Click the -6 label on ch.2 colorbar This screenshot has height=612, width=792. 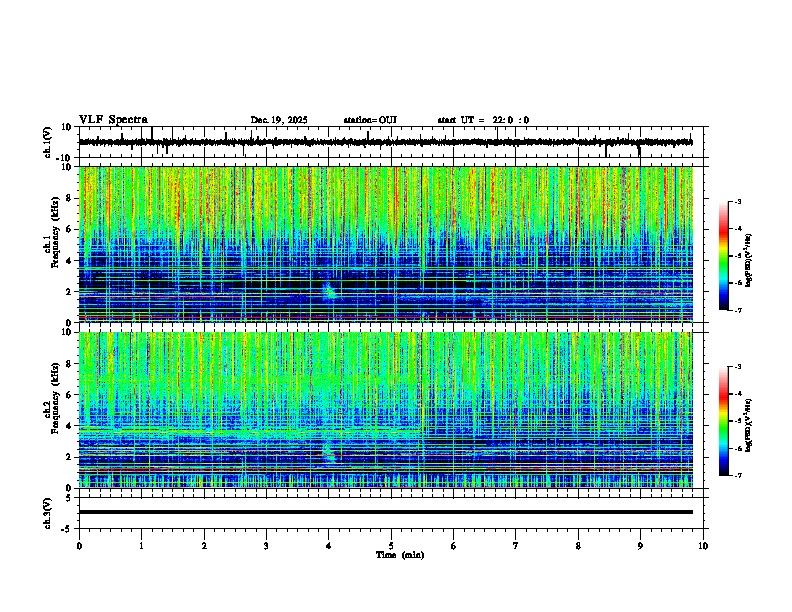[737, 448]
